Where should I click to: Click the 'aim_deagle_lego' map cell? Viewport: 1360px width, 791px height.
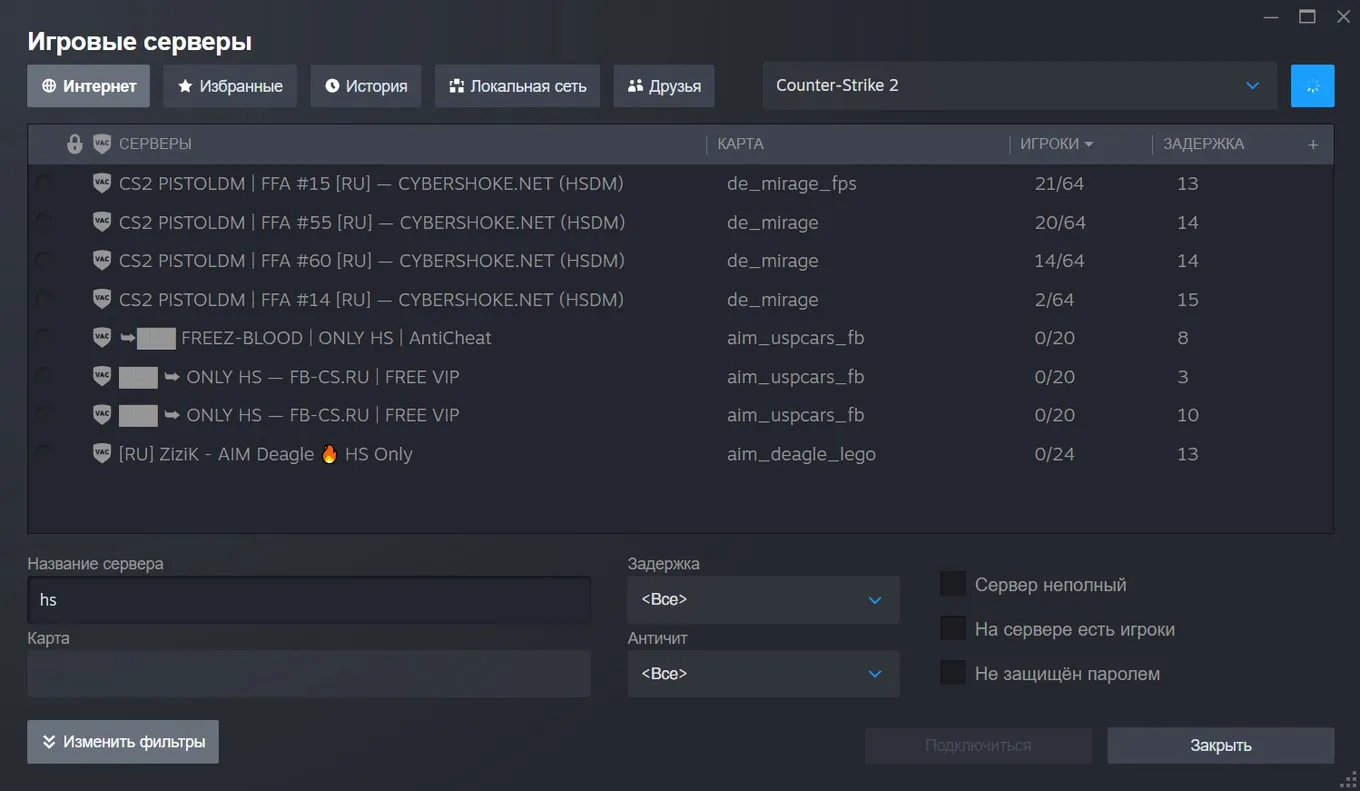point(801,454)
